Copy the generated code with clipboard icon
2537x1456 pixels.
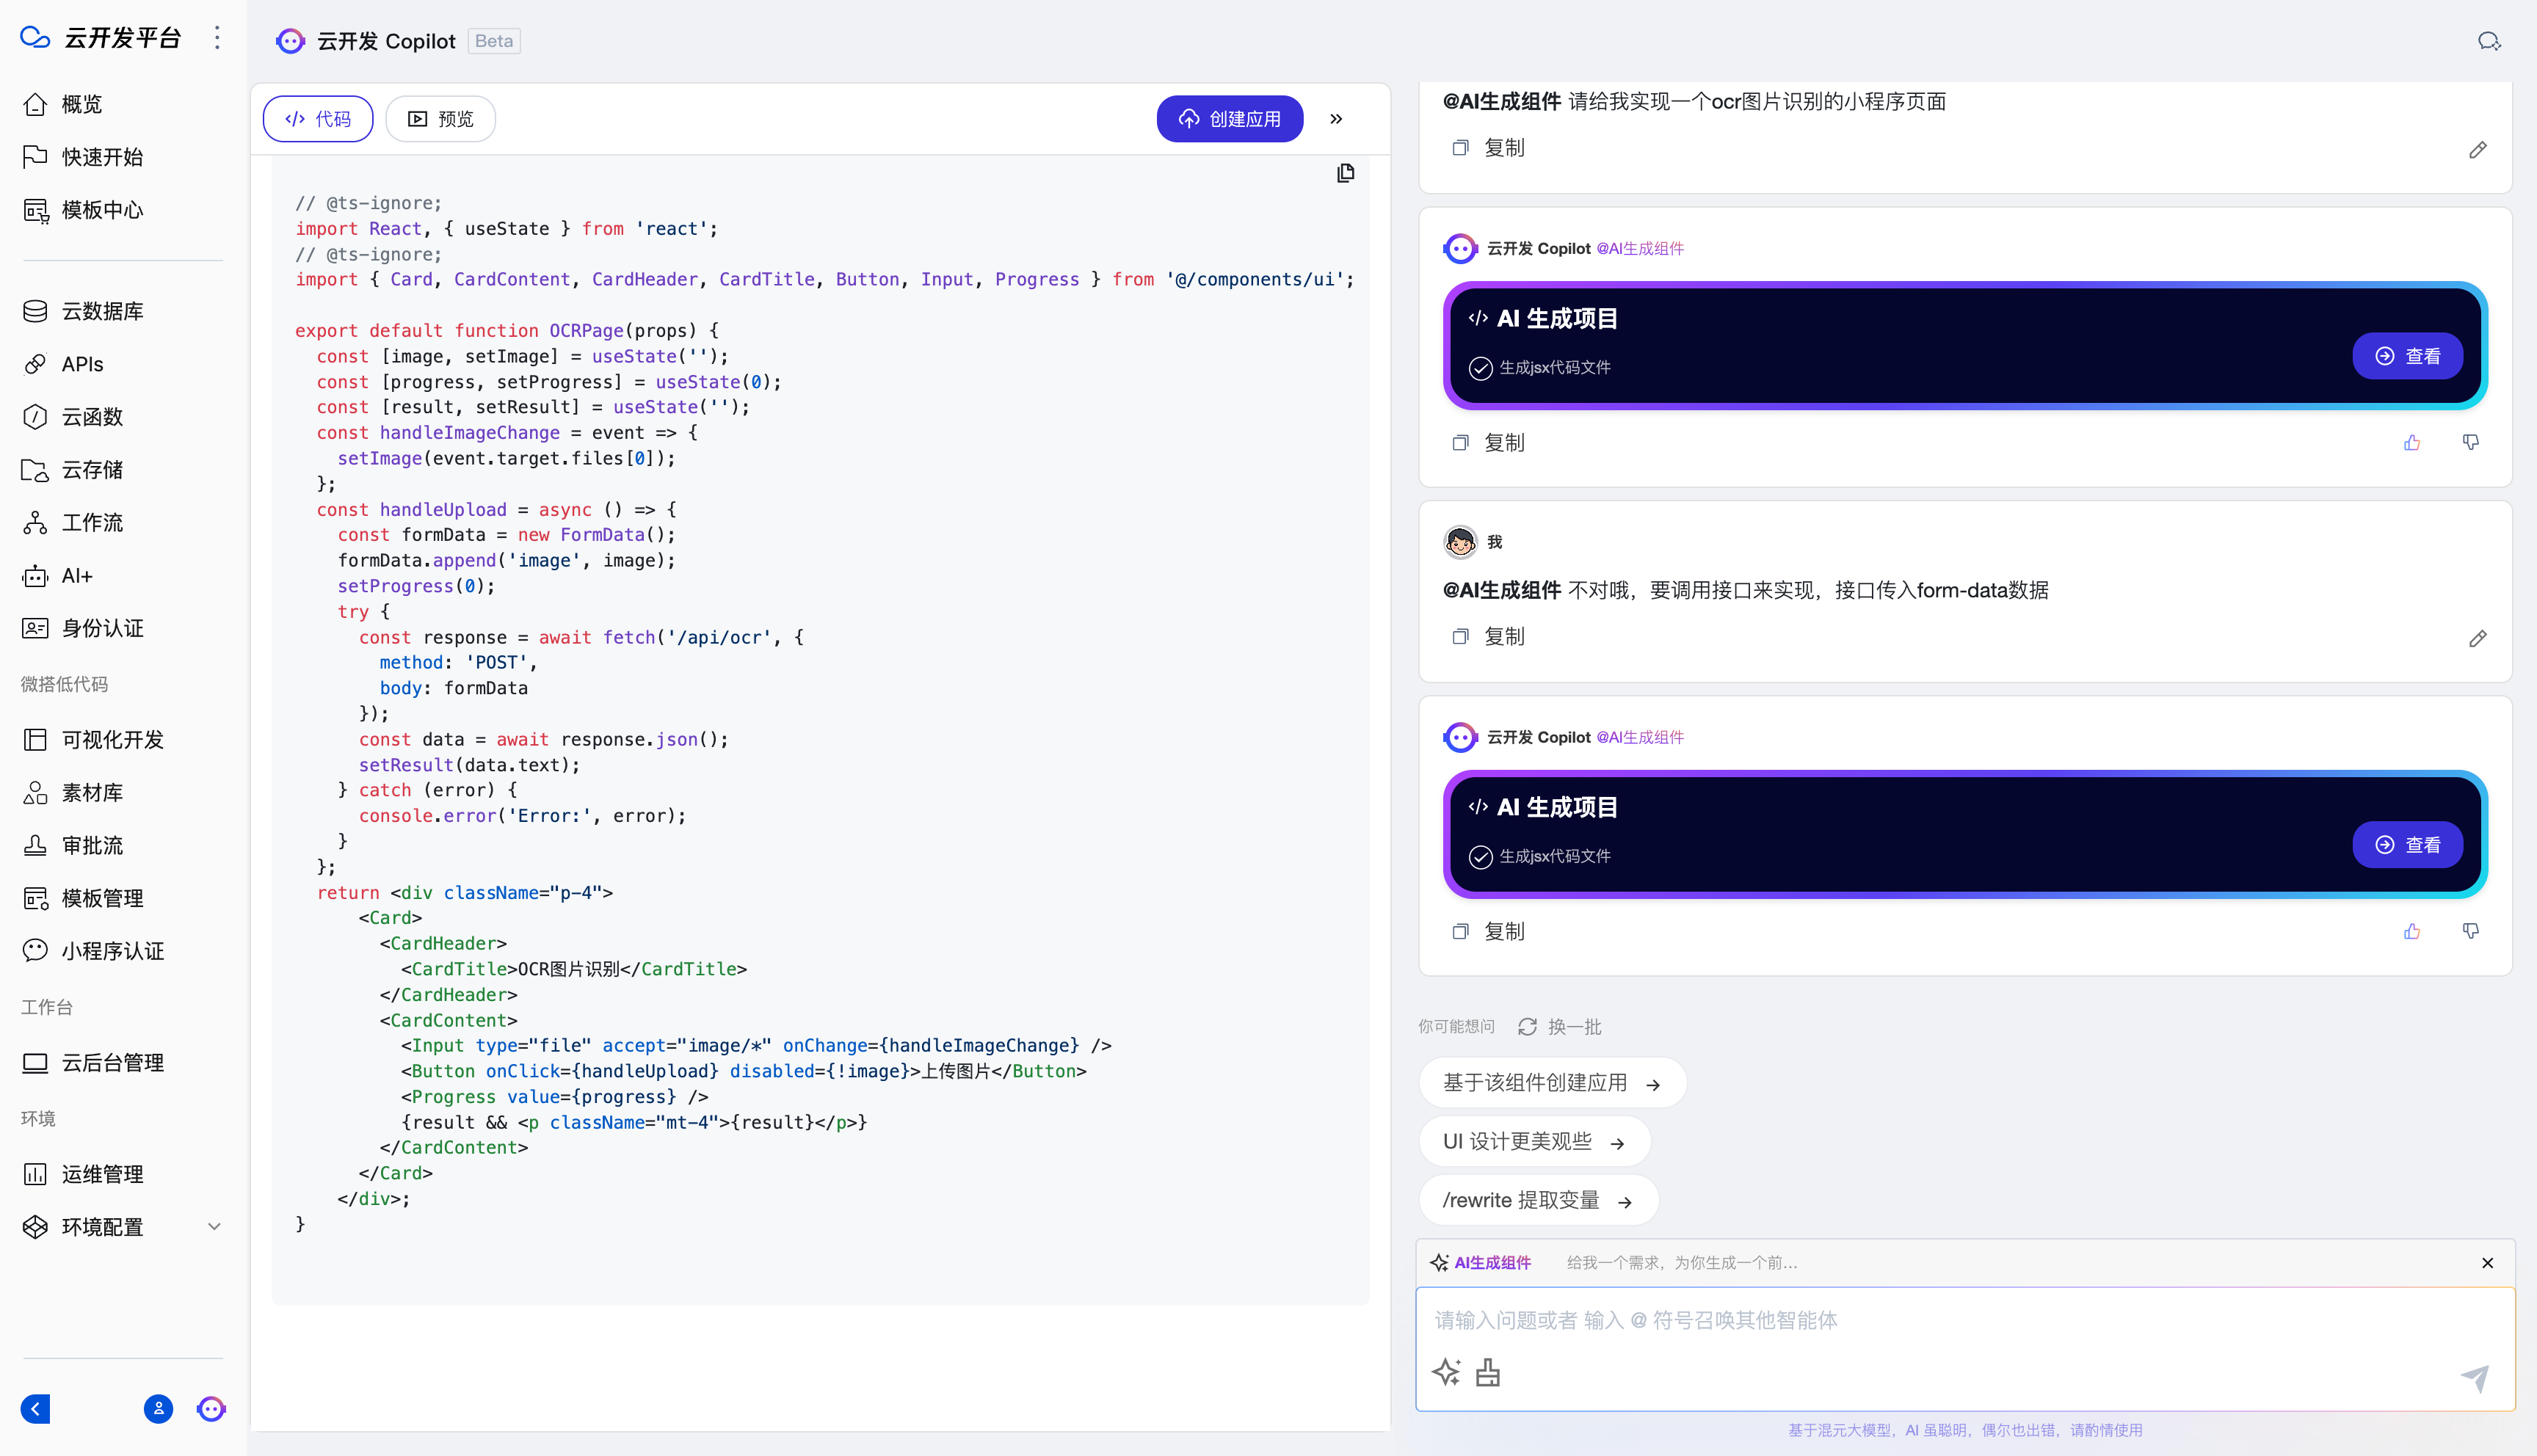pos(1345,173)
